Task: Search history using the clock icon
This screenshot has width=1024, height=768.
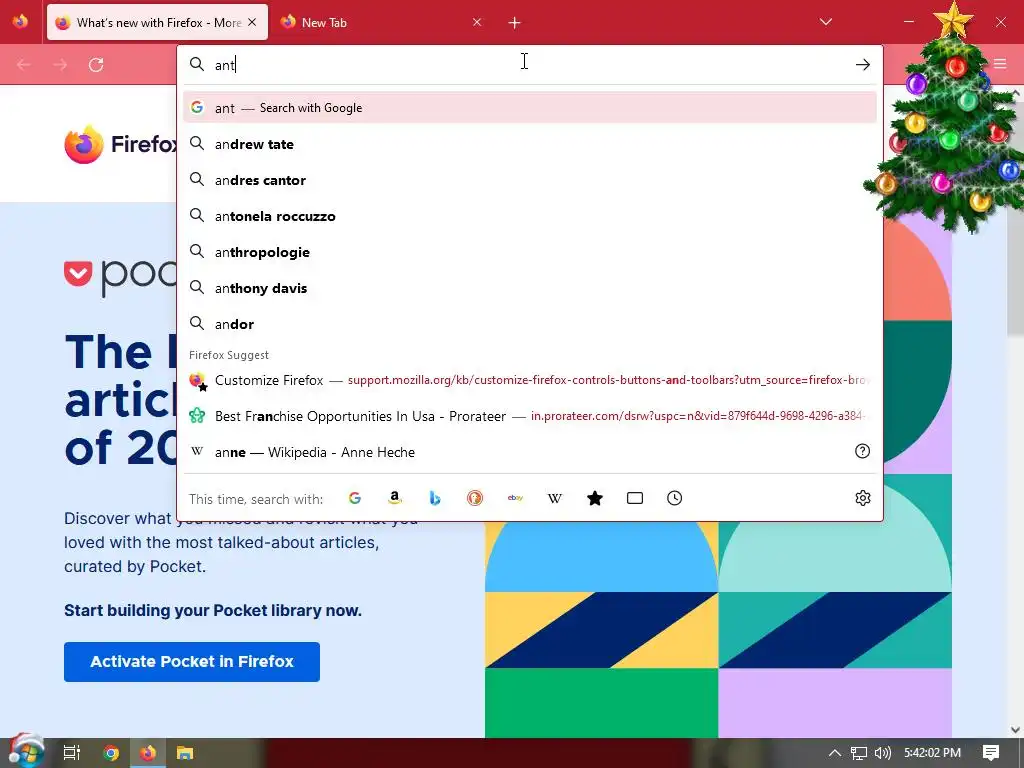Action: click(675, 498)
